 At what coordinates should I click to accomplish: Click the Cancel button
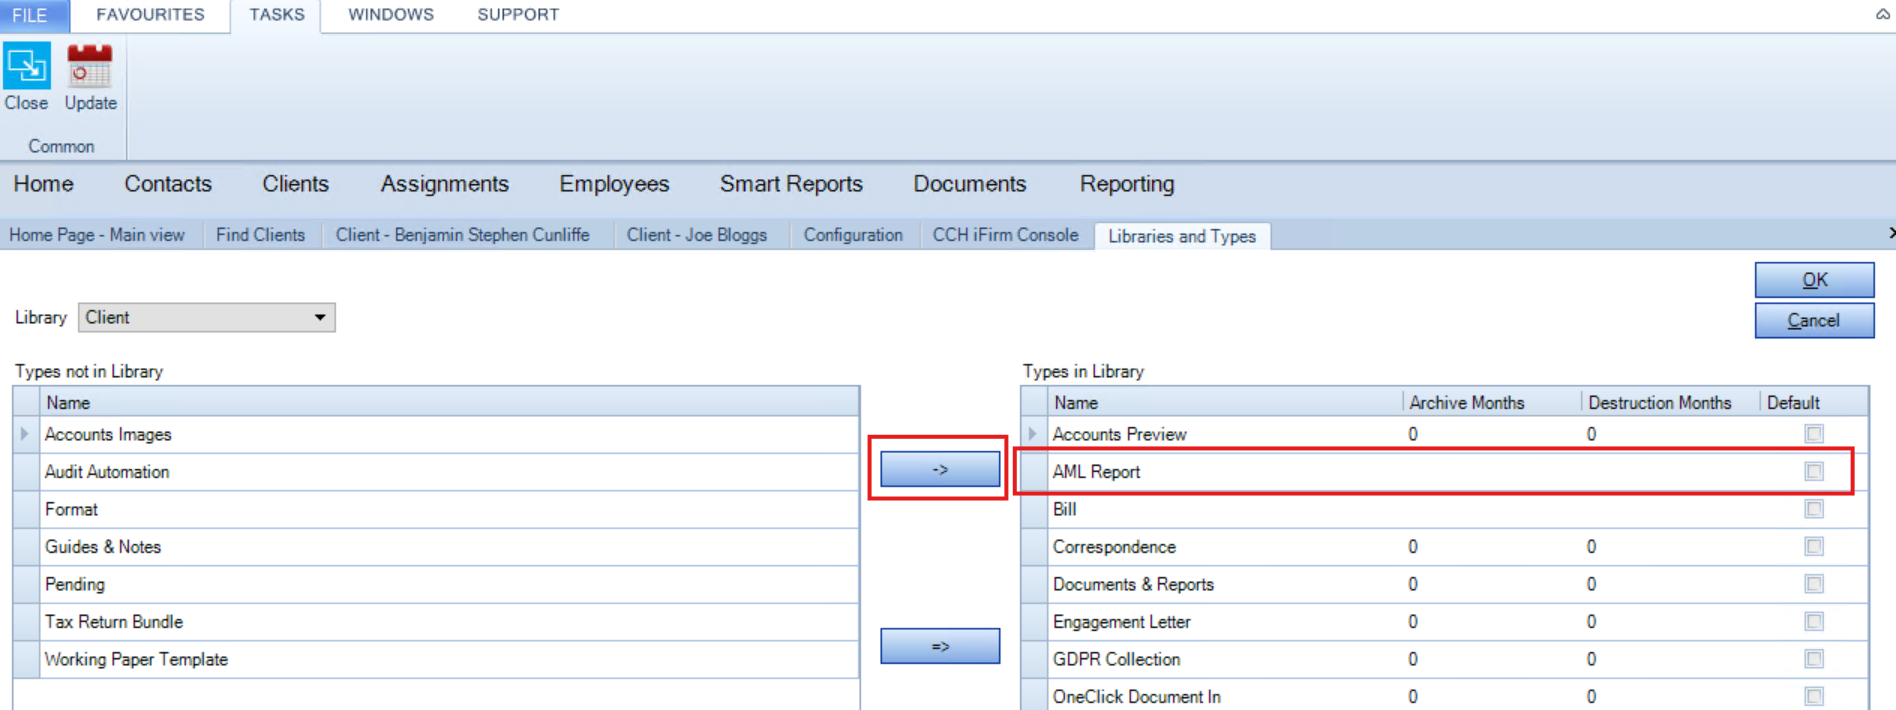[x=1814, y=320]
